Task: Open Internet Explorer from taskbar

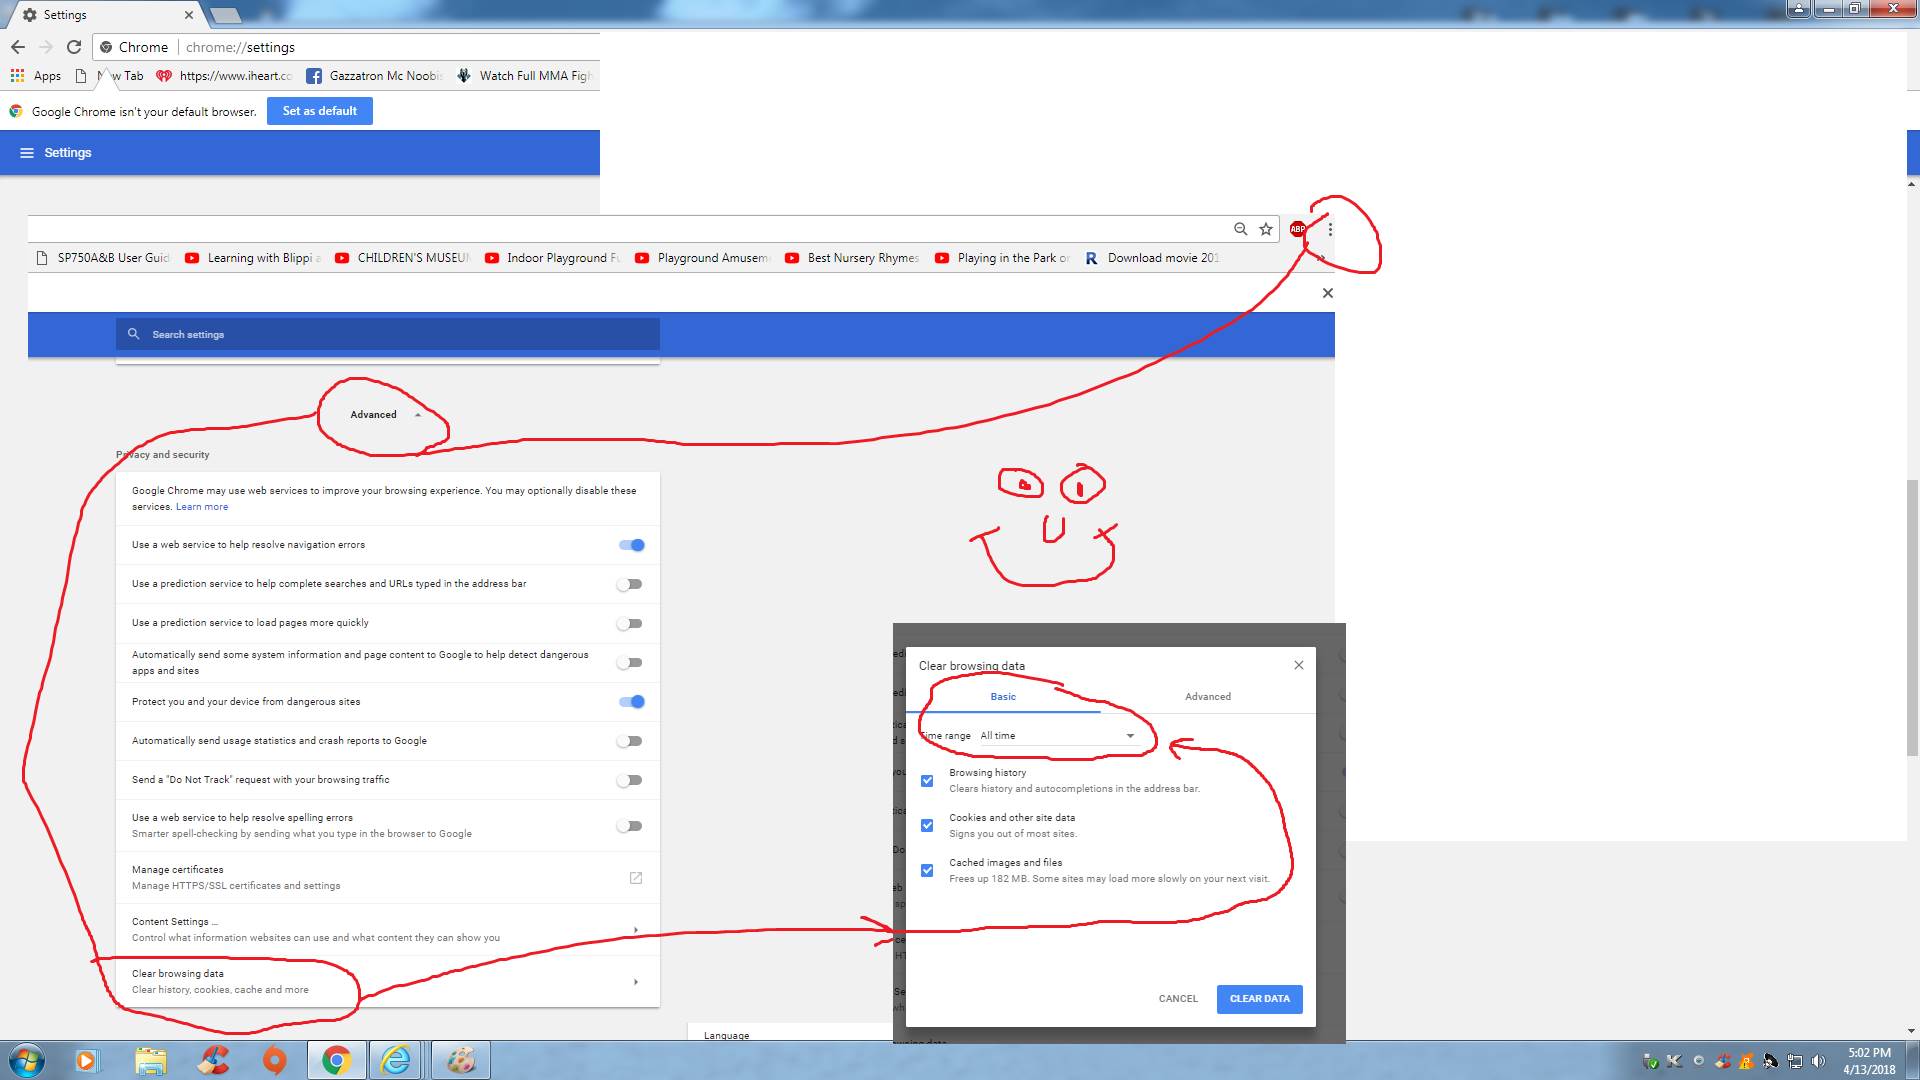Action: point(396,1060)
